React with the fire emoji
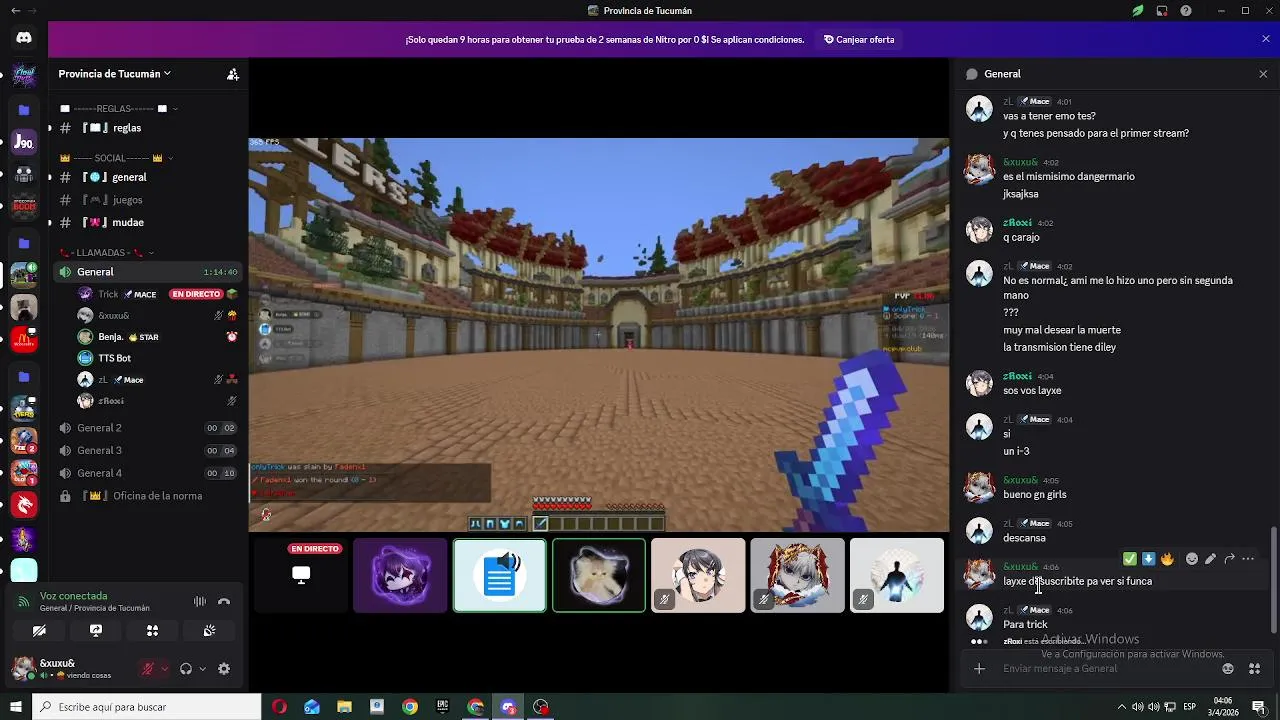The height and width of the screenshot is (720, 1280). point(1167,559)
